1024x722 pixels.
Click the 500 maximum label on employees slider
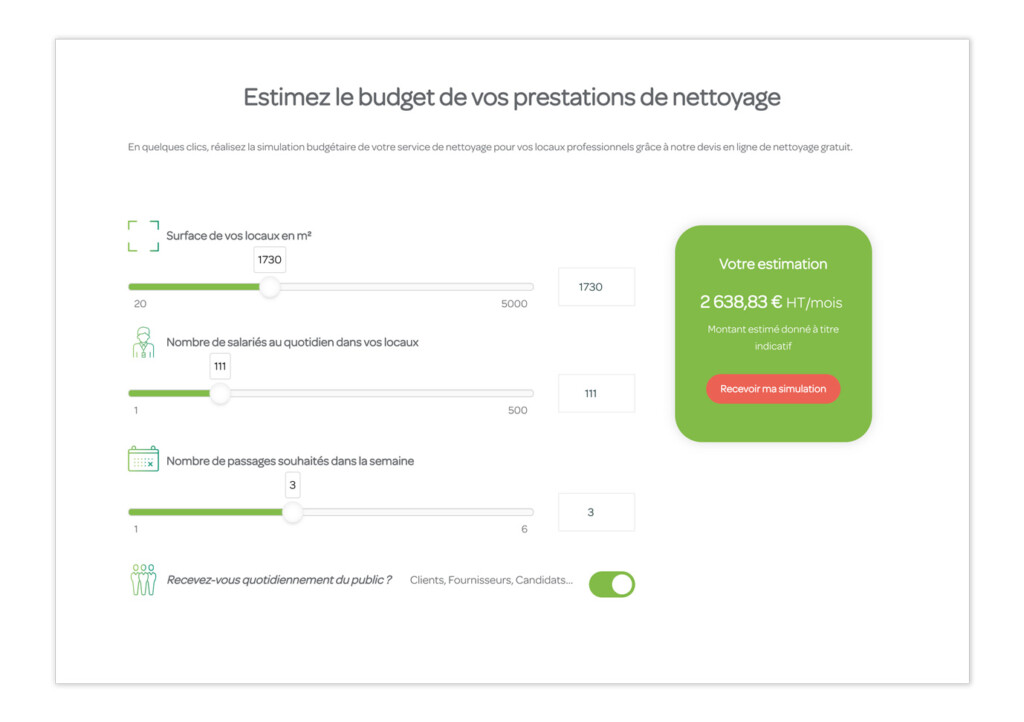(517, 410)
